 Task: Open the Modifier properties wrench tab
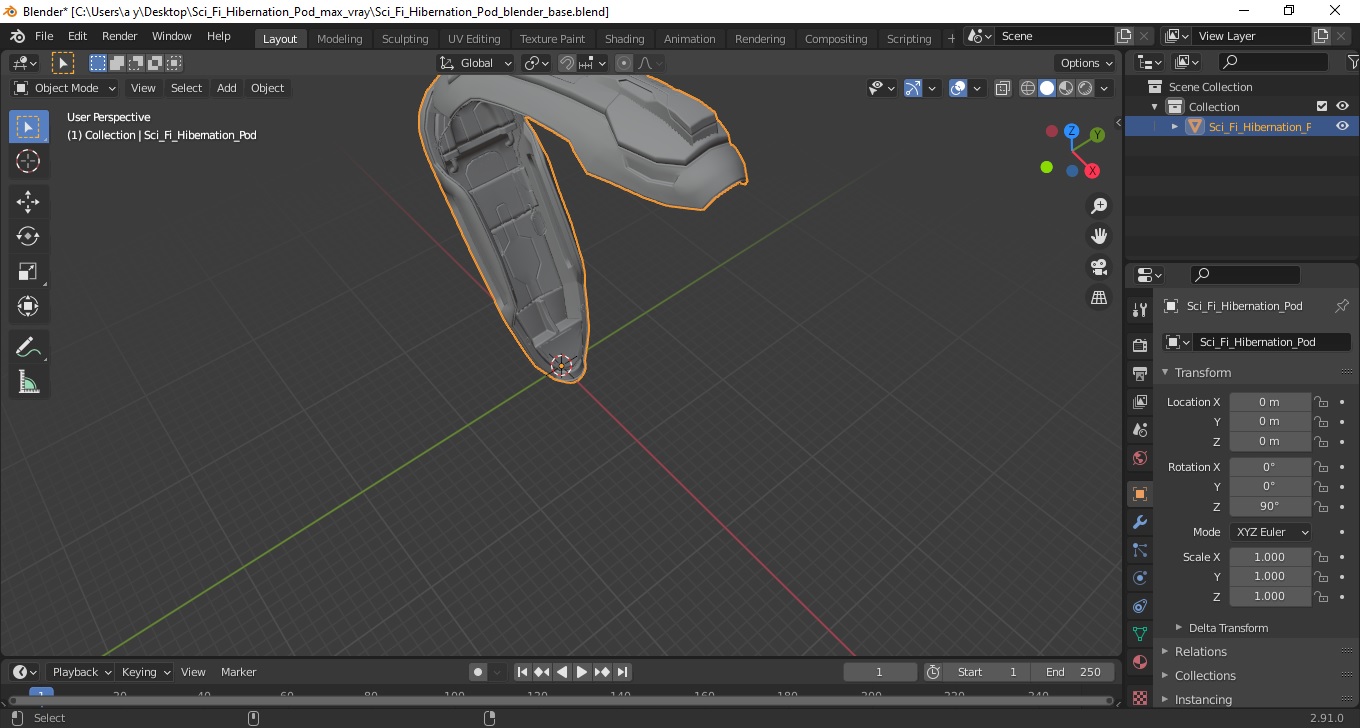tap(1139, 522)
